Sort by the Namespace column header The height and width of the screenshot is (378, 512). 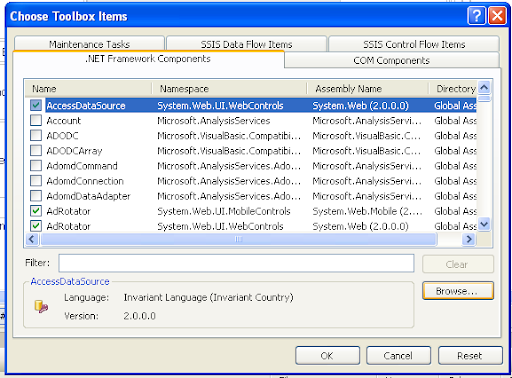click(x=229, y=89)
